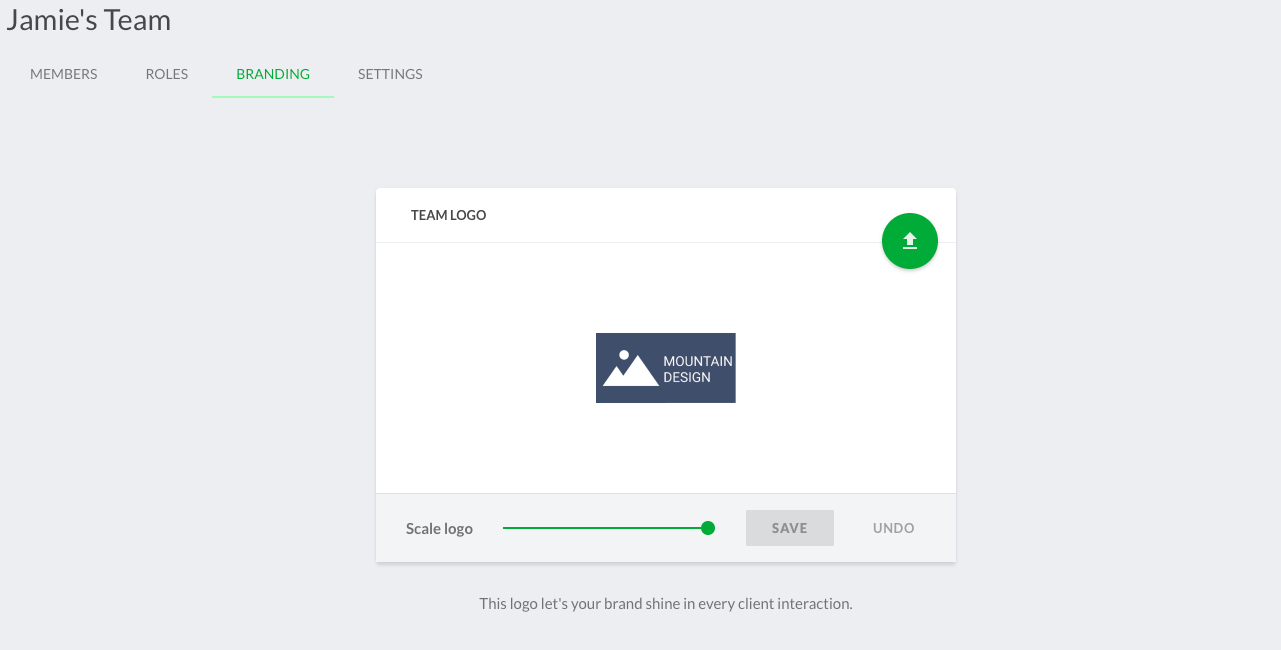Image resolution: width=1281 pixels, height=650 pixels.
Task: Click the grey Save button
Action: [790, 528]
